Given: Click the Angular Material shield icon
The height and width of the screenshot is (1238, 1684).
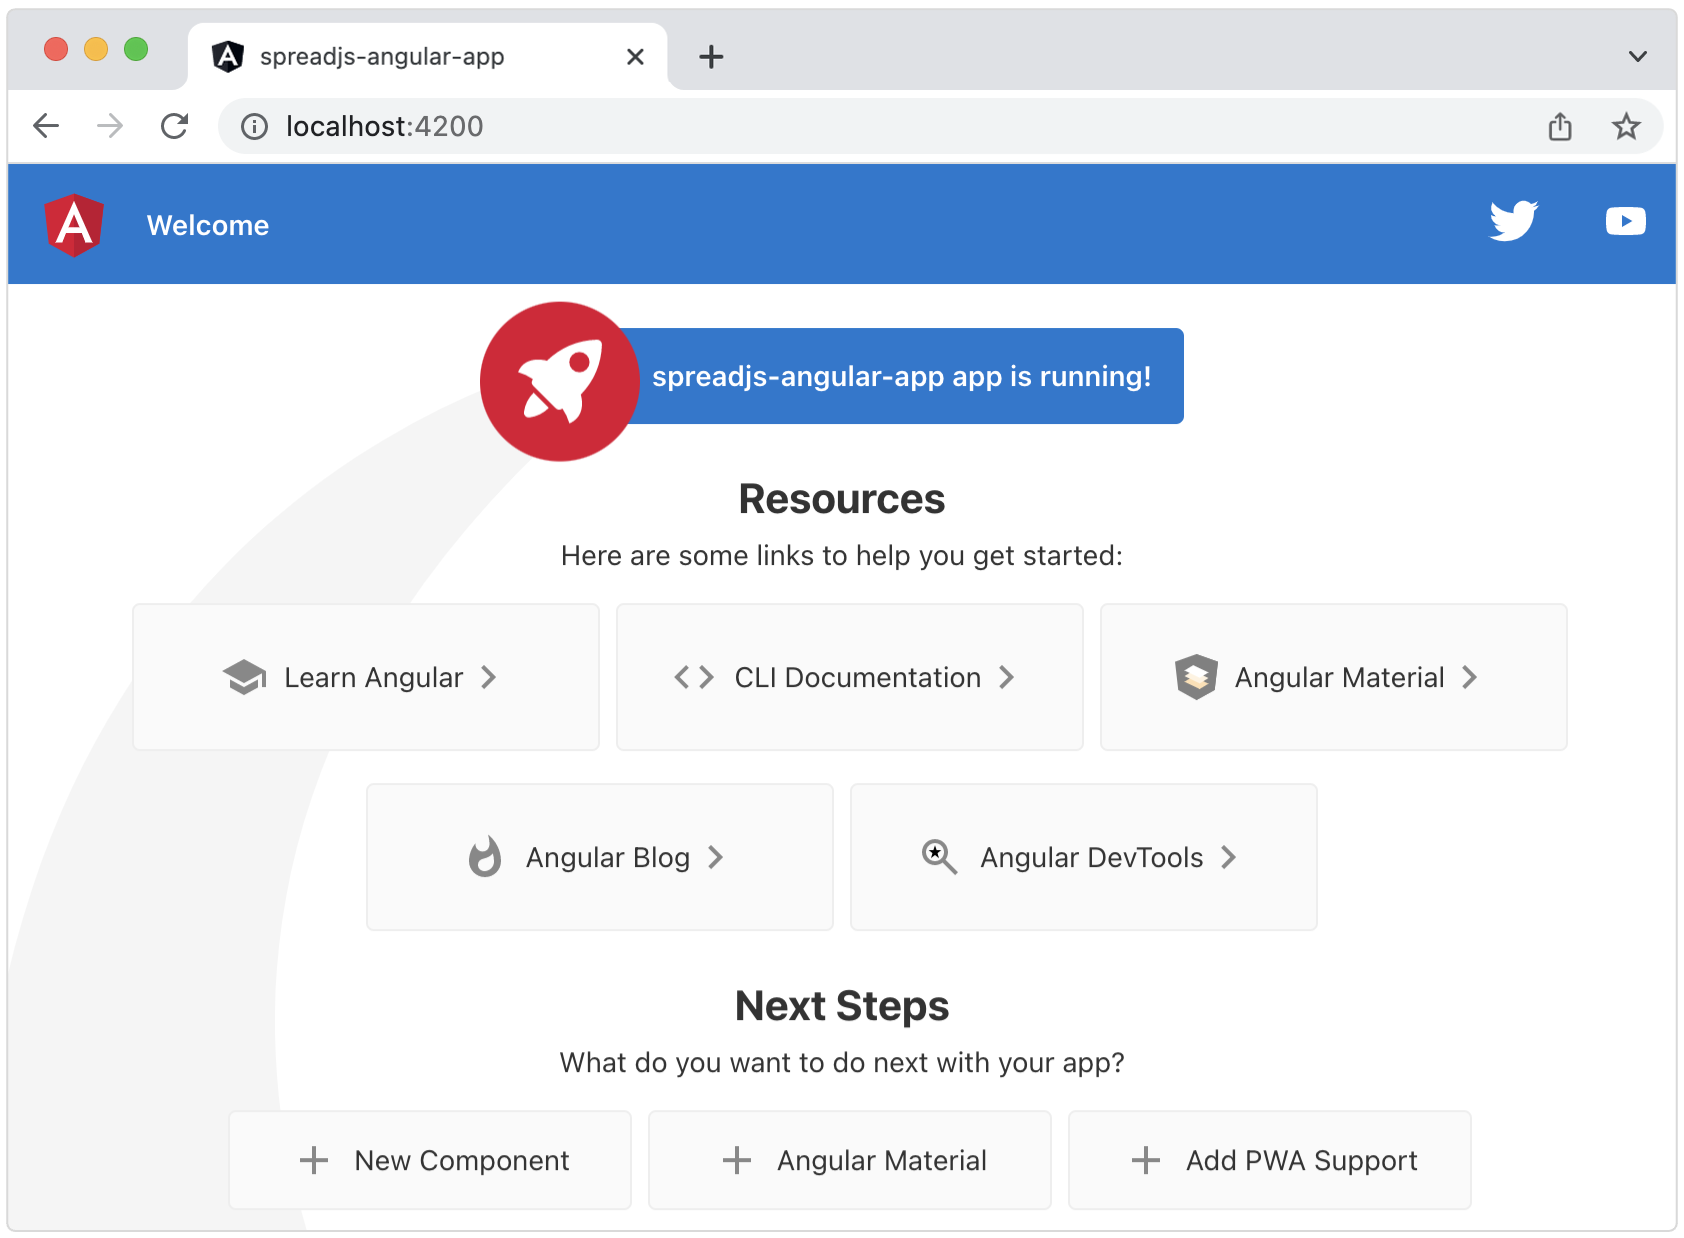Looking at the screenshot, I should tap(1196, 677).
